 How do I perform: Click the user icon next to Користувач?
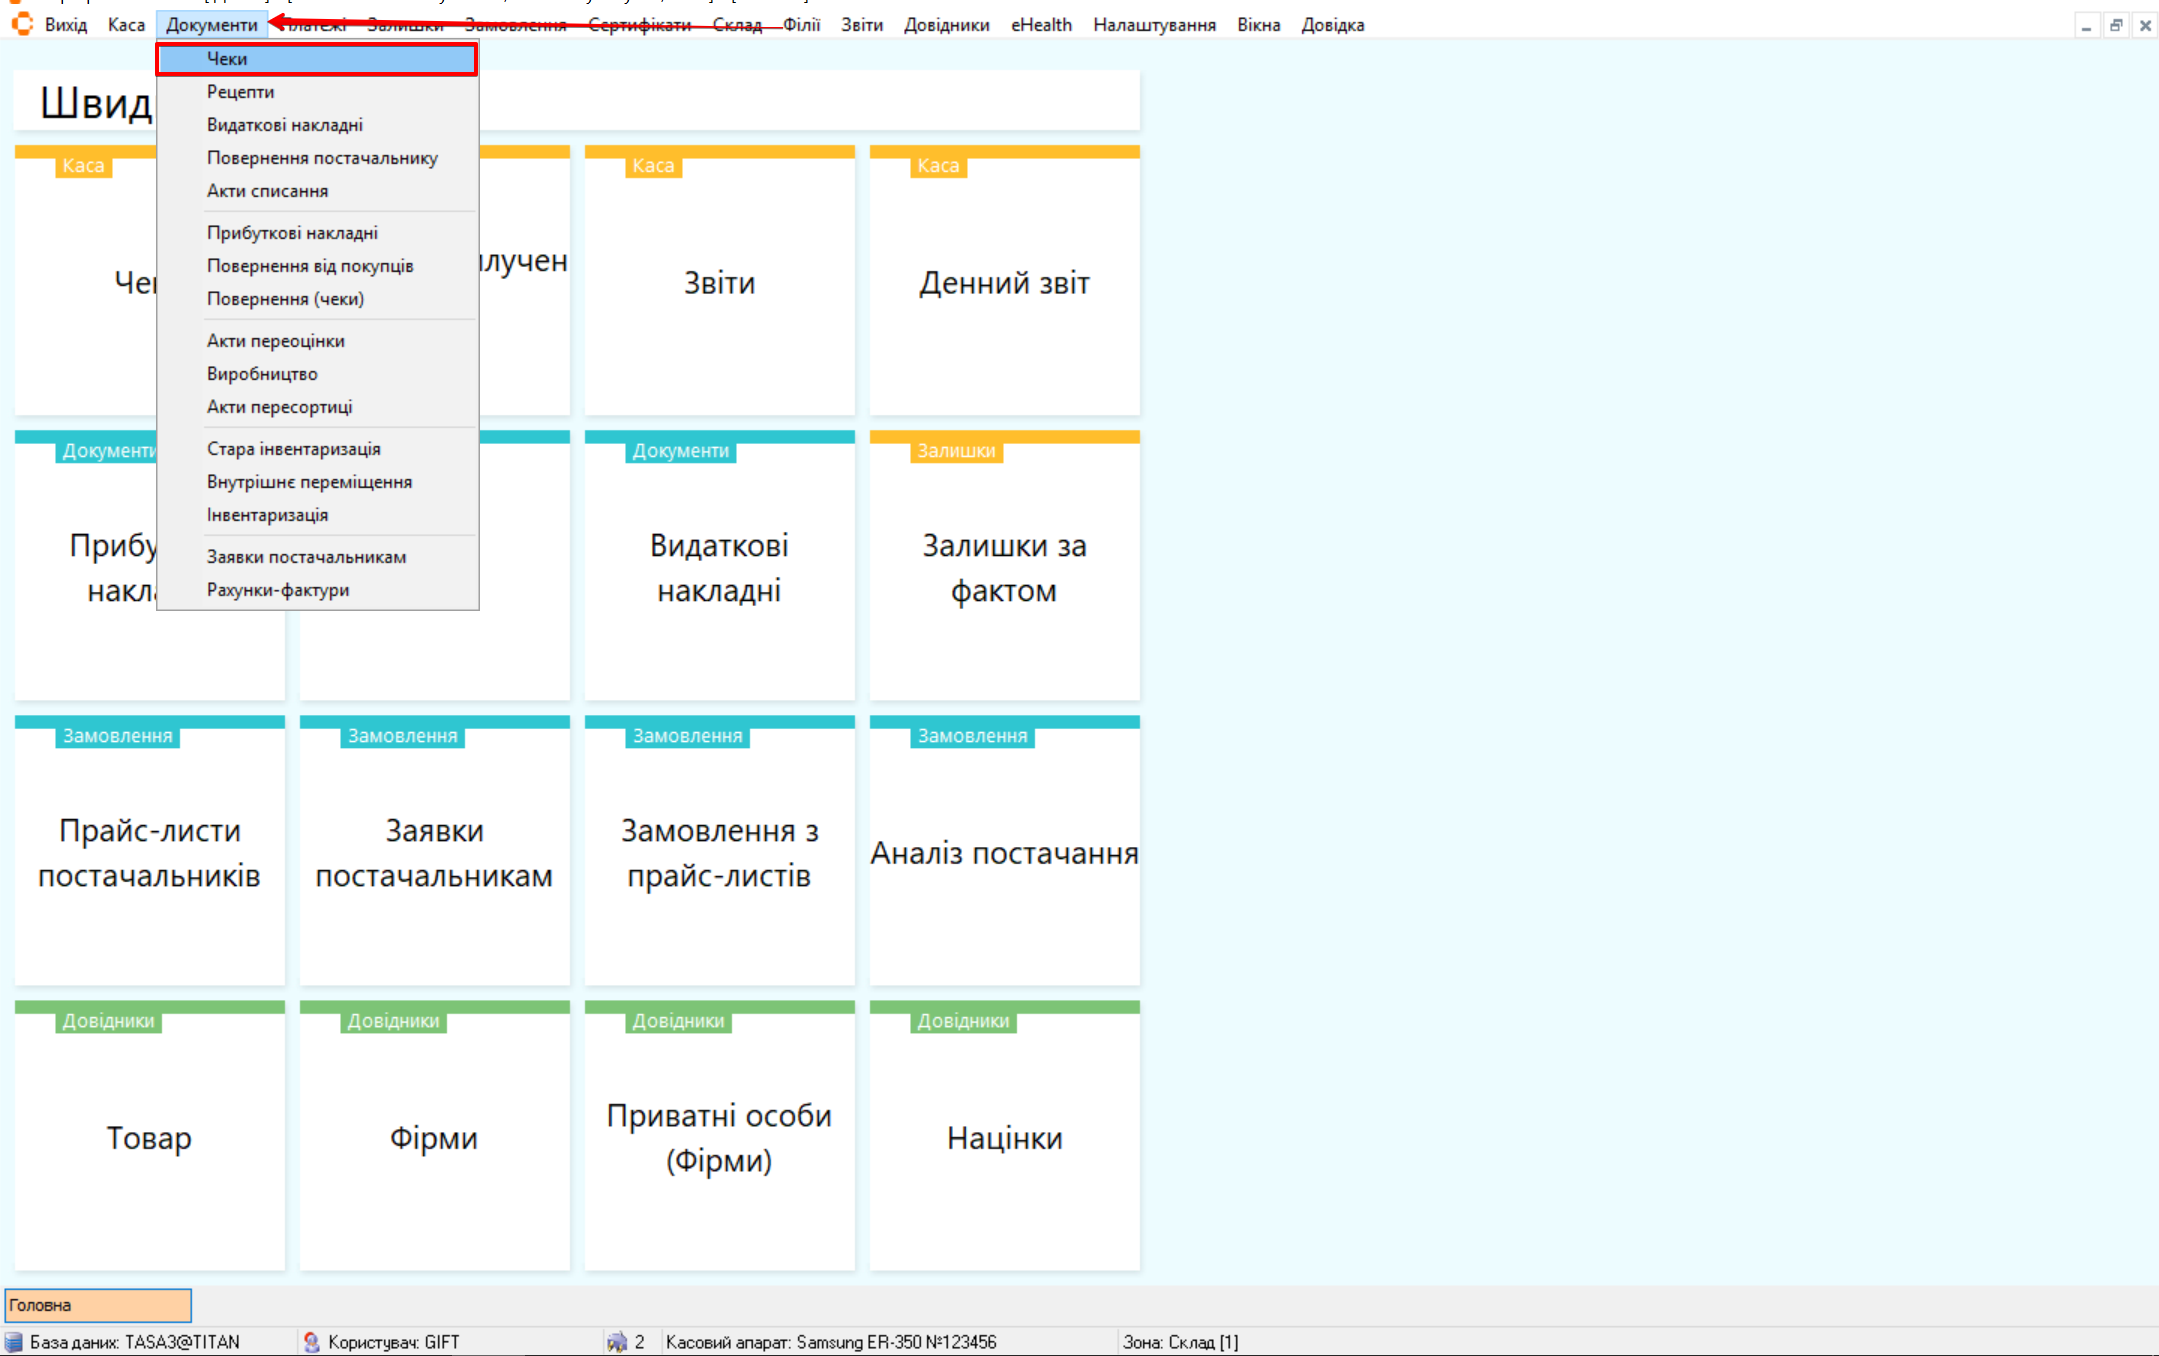(312, 1342)
